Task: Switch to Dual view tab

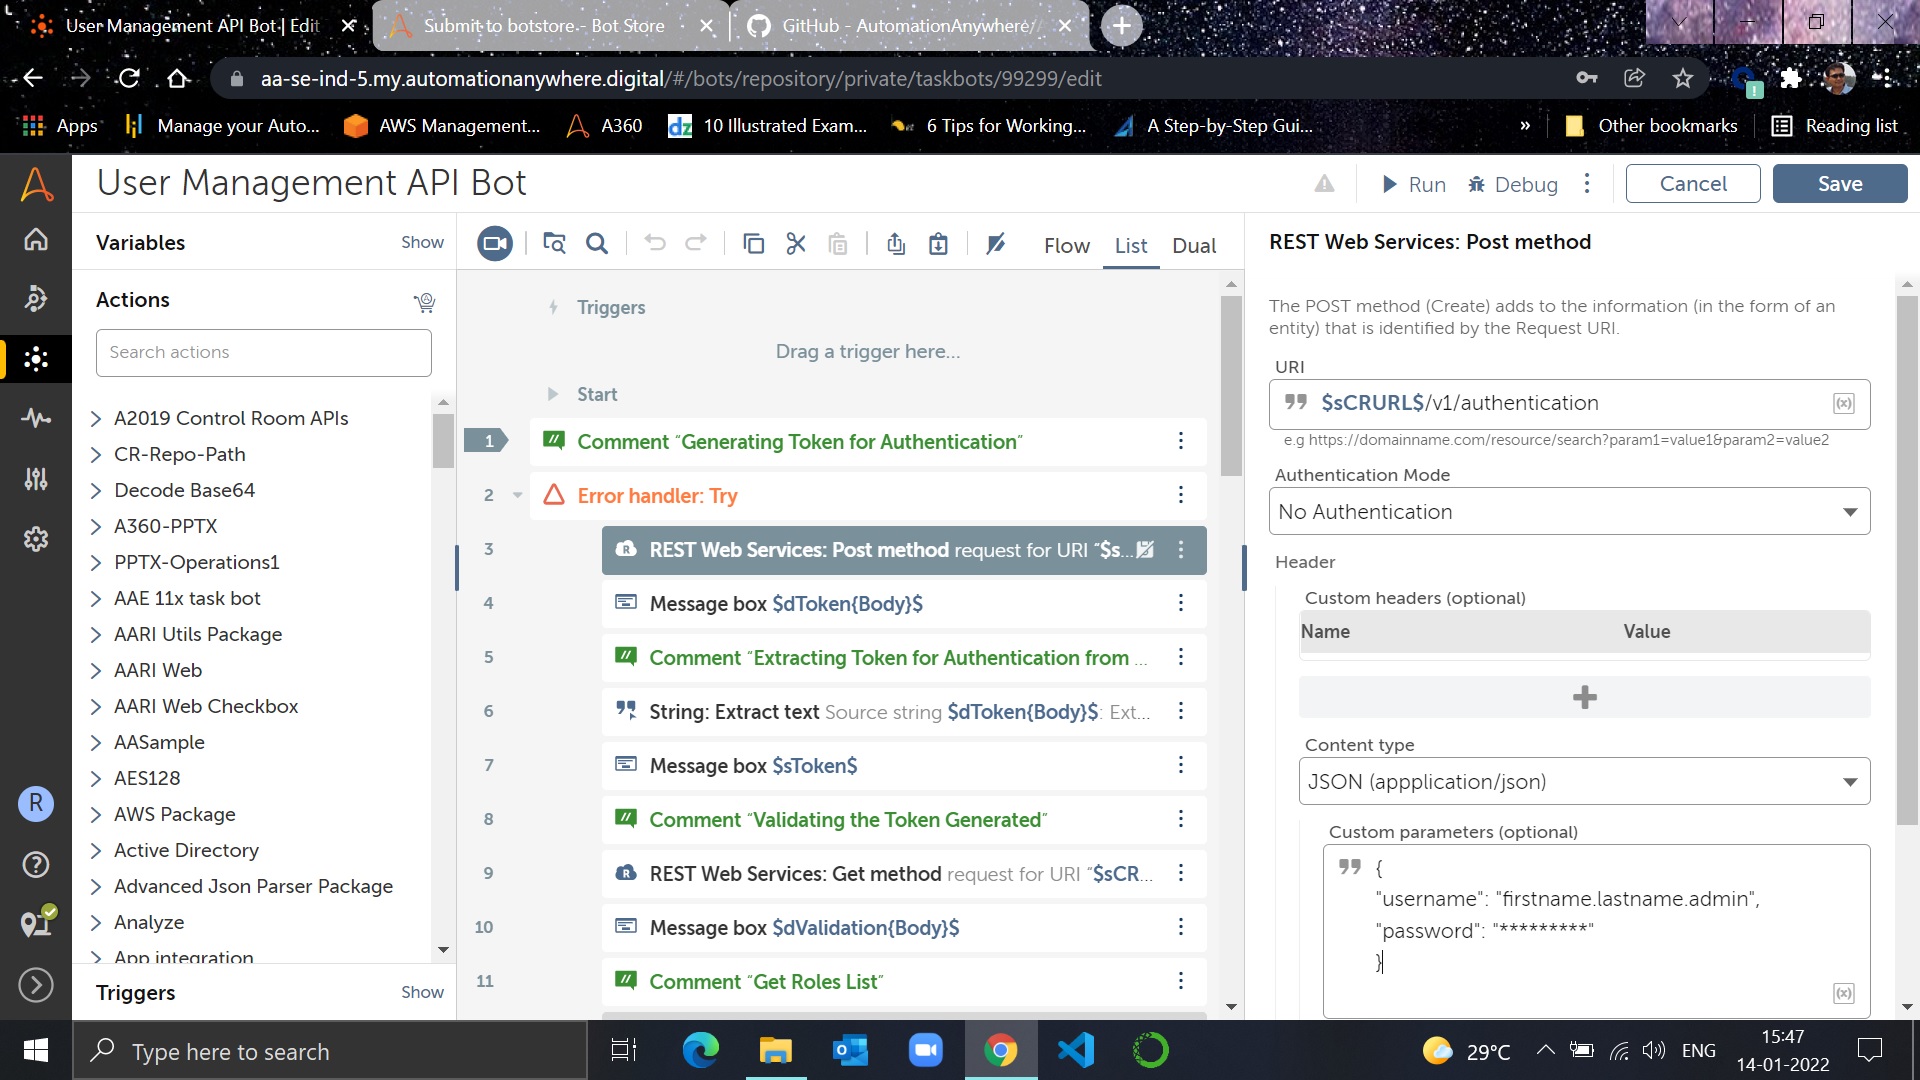Action: [x=1193, y=246]
